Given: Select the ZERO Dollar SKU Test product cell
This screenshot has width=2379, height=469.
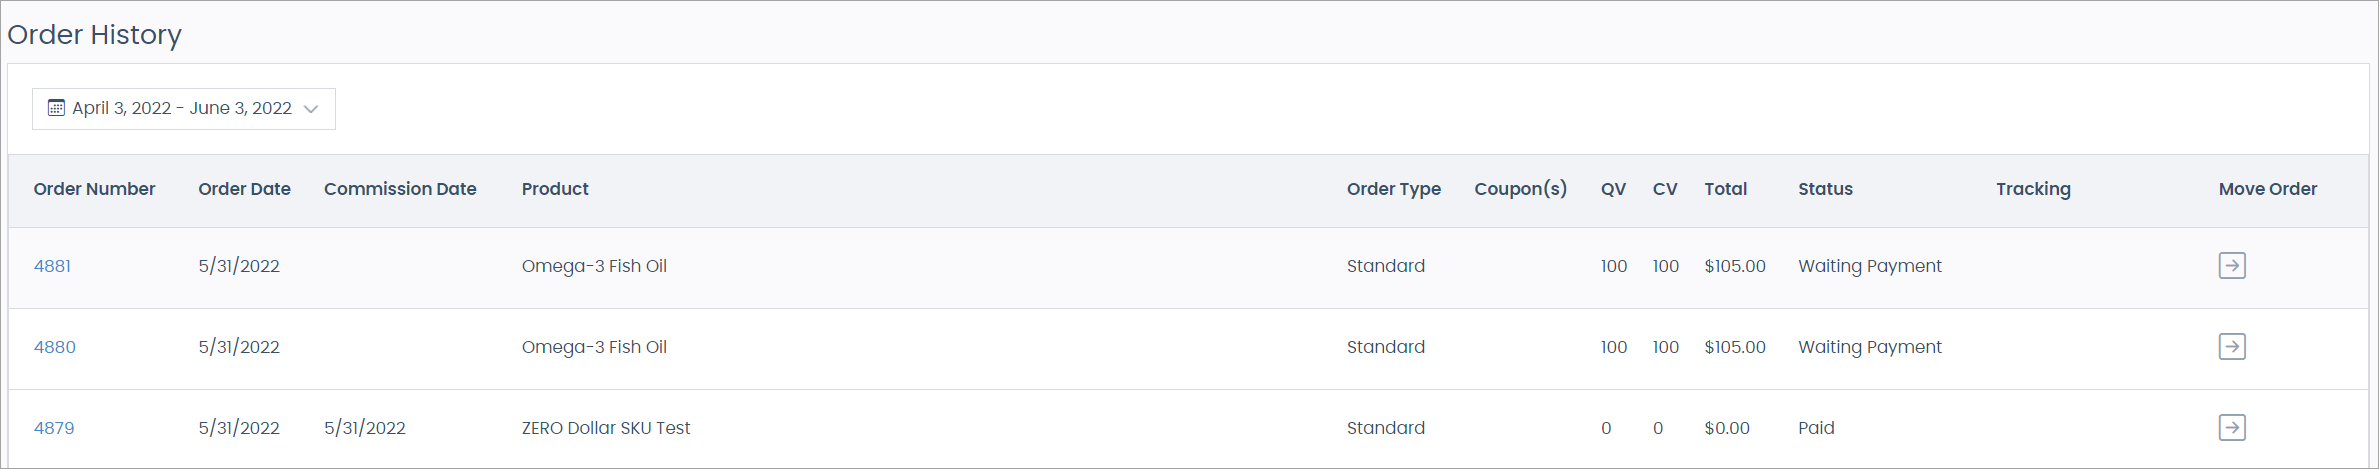Looking at the screenshot, I should point(606,428).
